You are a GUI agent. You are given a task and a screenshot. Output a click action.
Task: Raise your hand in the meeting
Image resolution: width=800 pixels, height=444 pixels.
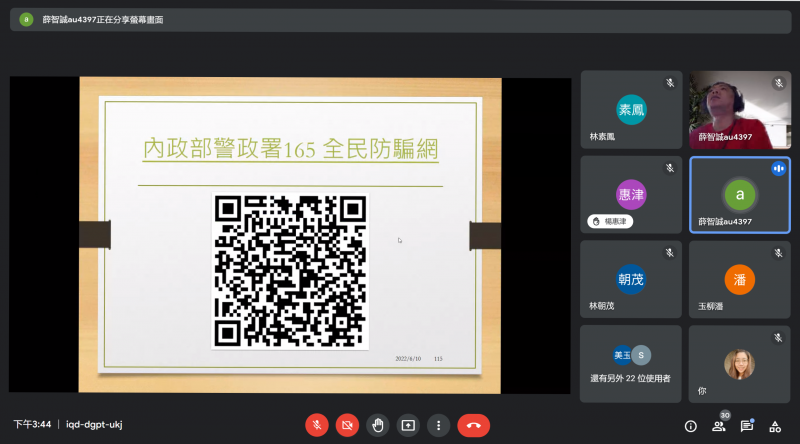click(378, 425)
